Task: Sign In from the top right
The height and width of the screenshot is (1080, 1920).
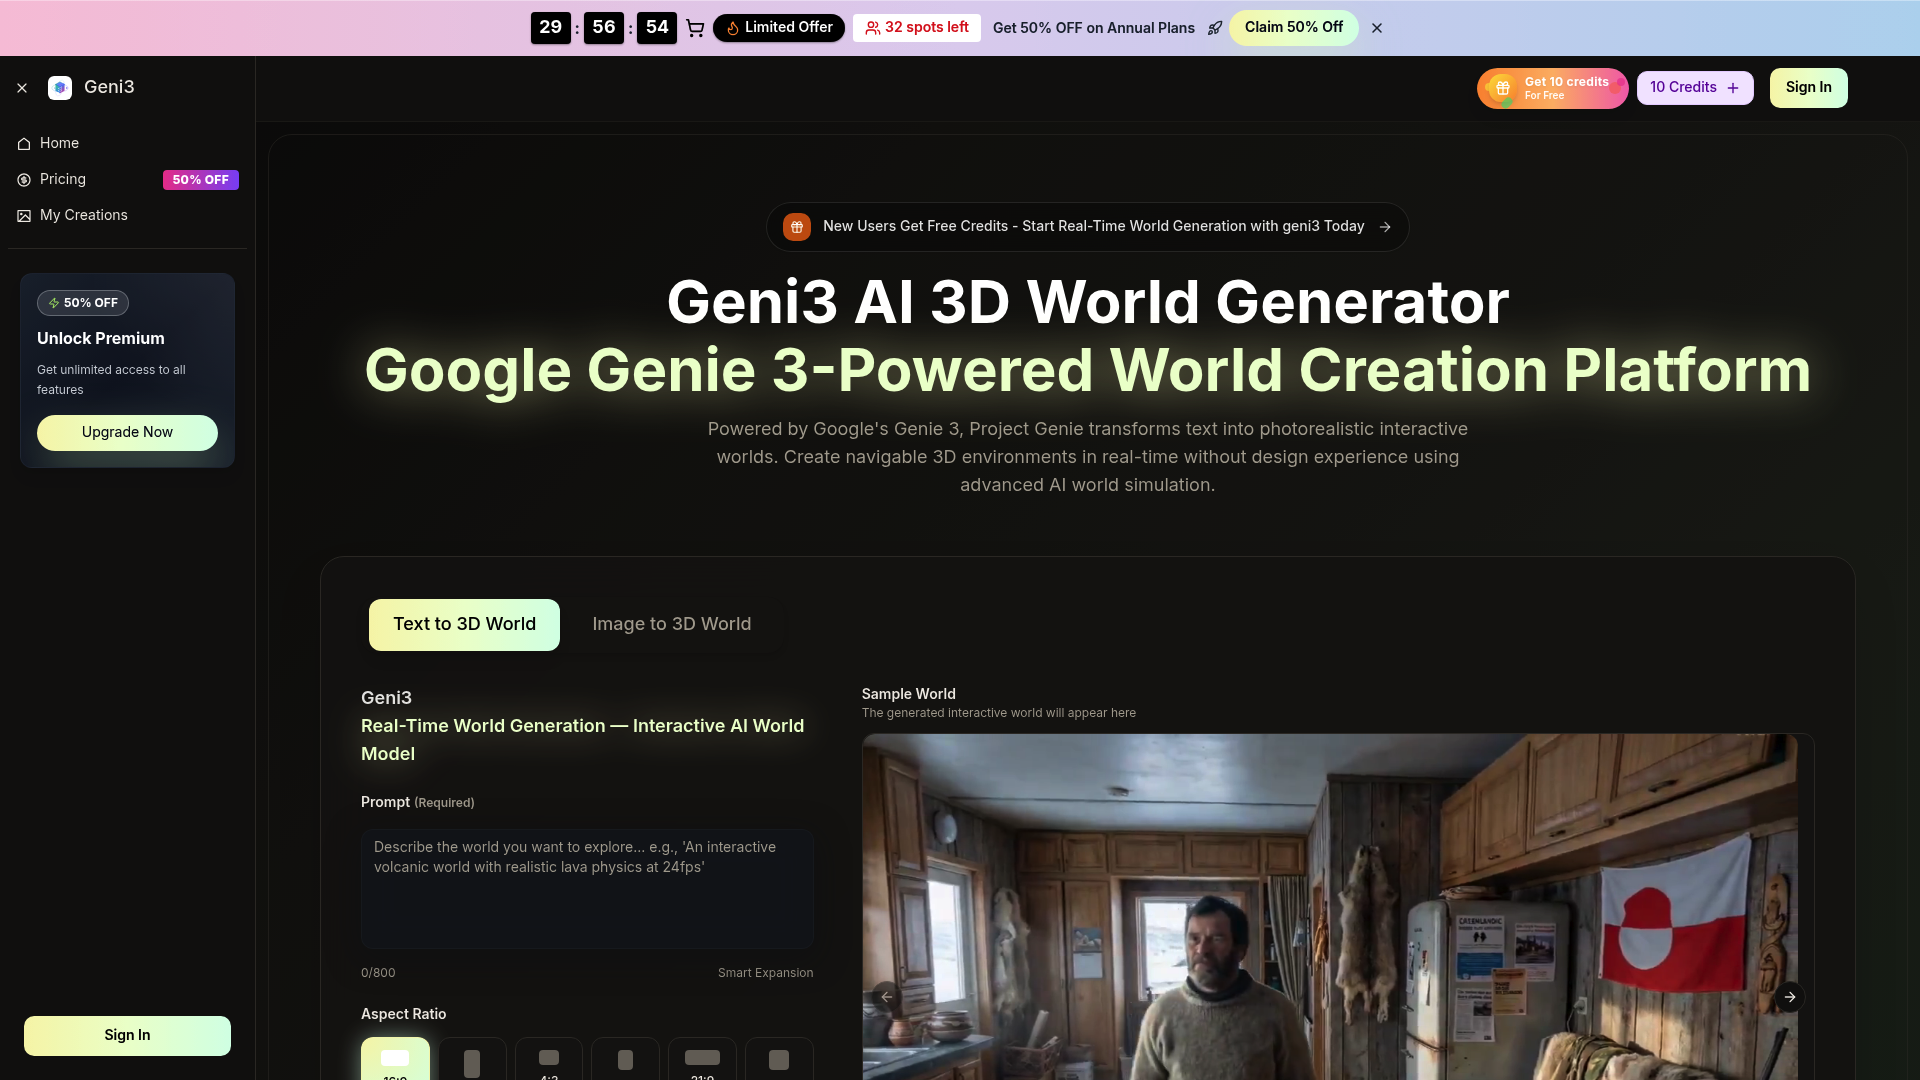Action: click(1808, 87)
